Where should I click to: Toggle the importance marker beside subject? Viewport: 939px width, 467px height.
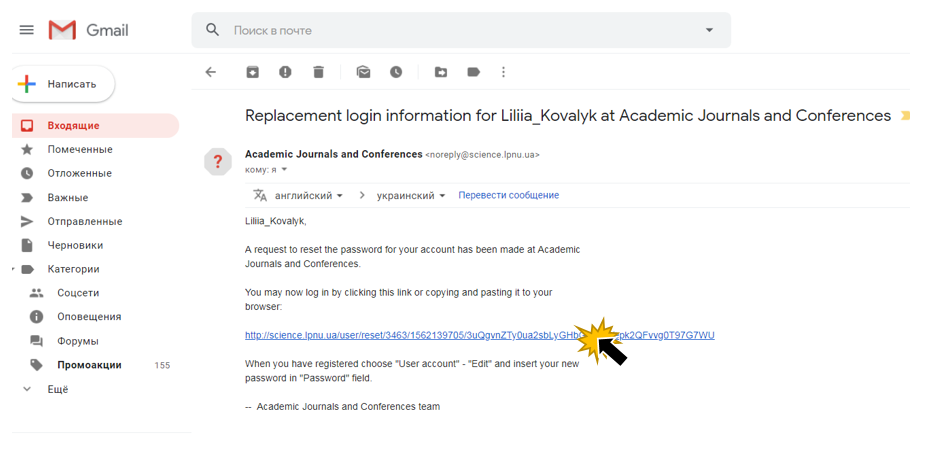[x=905, y=116]
